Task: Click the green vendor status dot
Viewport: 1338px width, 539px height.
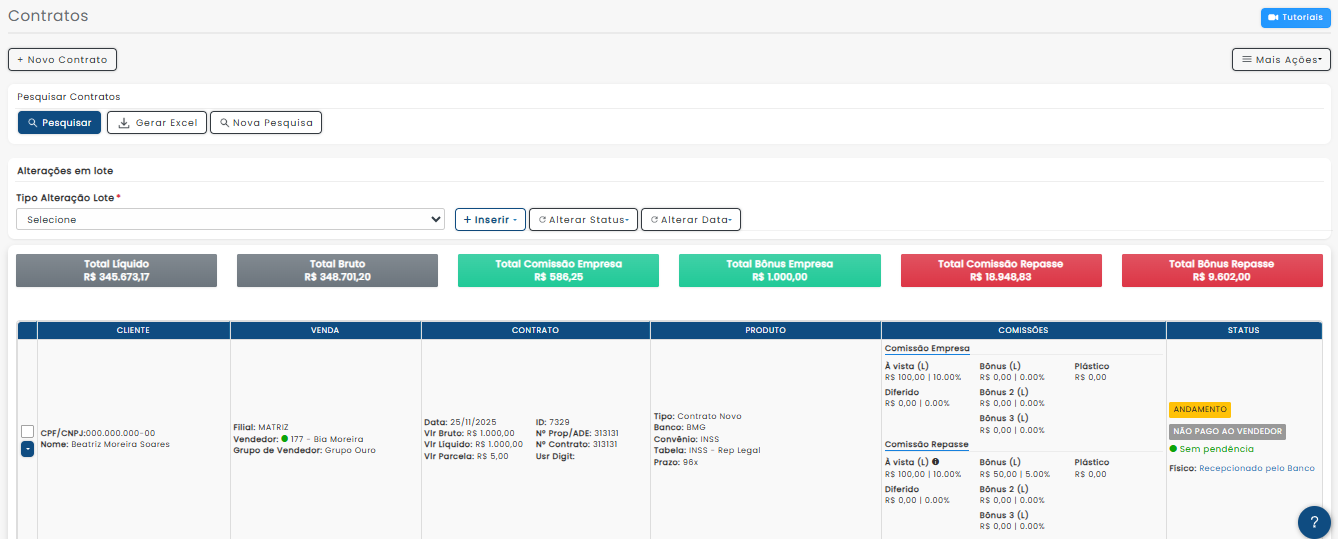Action: 284,439
